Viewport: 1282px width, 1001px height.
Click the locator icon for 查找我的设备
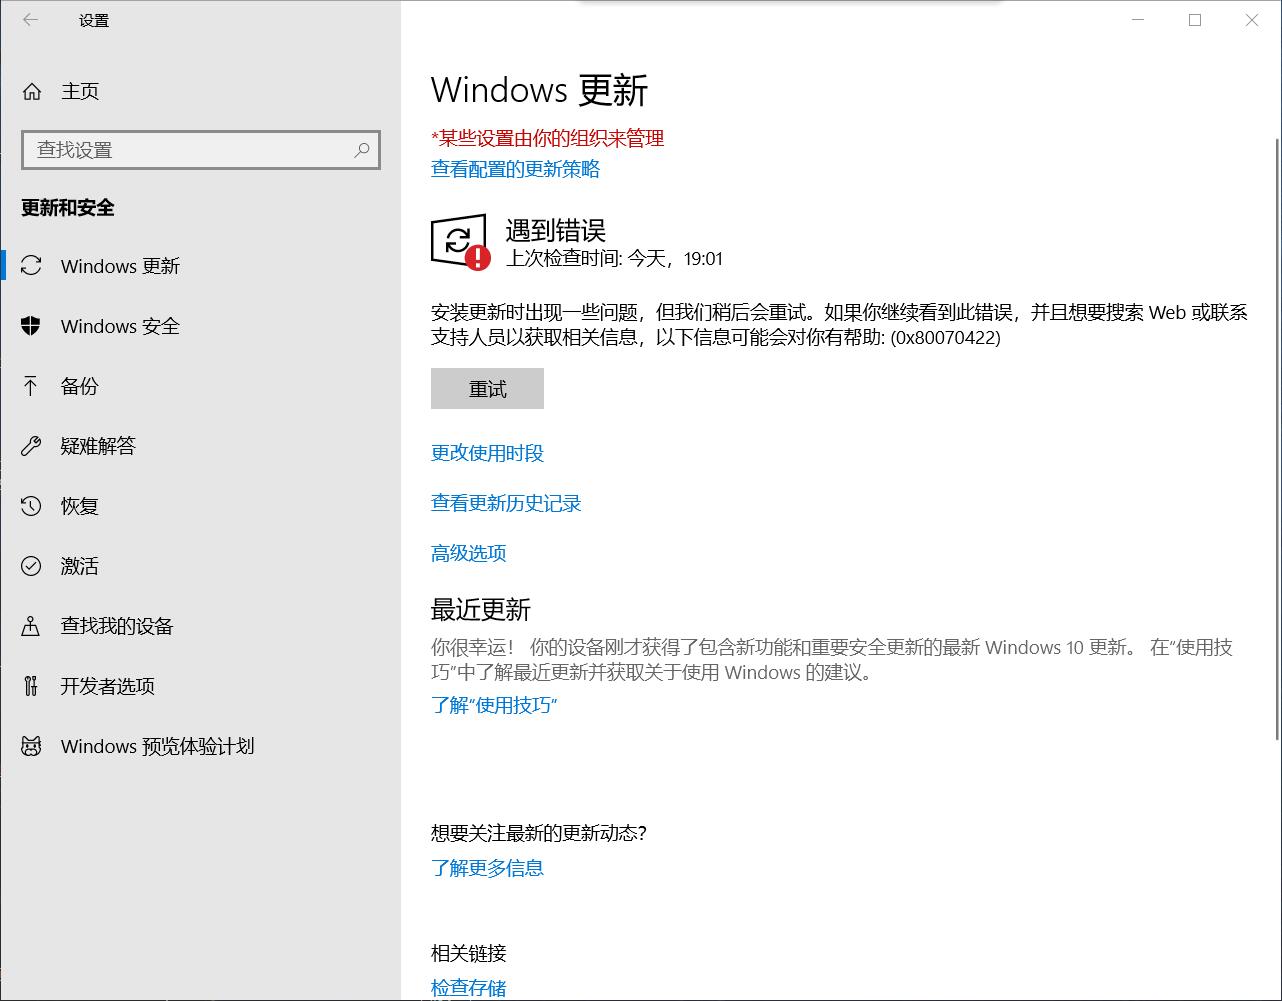(31, 626)
